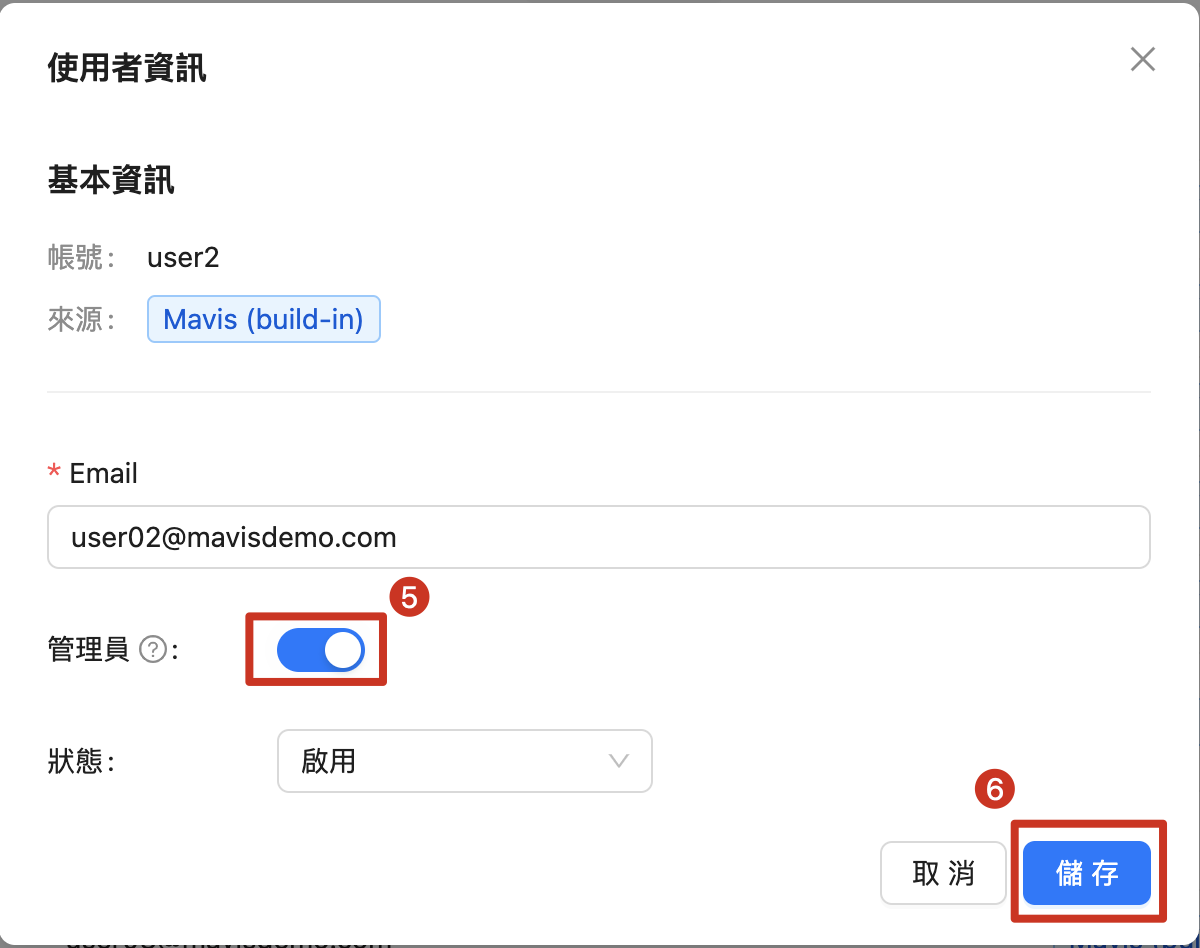Click the 基本資訊 section heading
Screen dimensions: 1200x948
coord(111,180)
